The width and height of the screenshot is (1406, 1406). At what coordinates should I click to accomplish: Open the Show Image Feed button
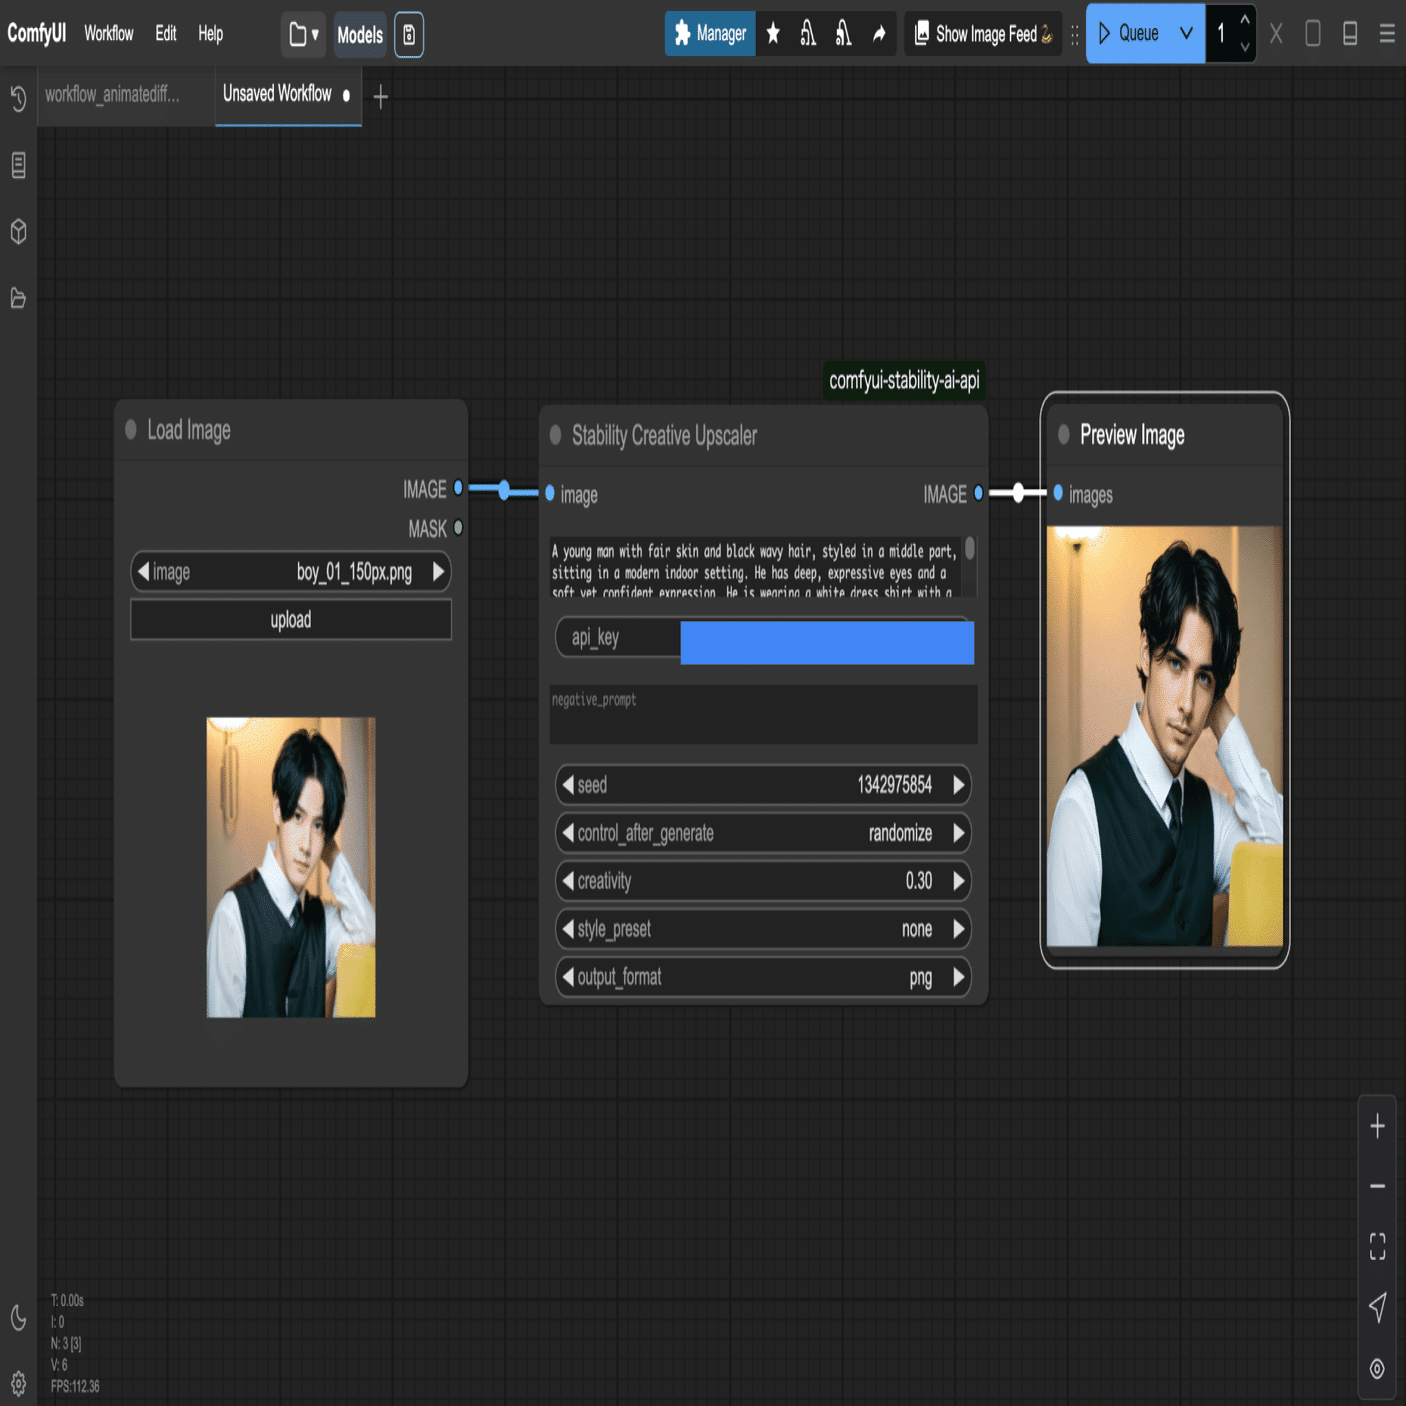click(x=983, y=34)
